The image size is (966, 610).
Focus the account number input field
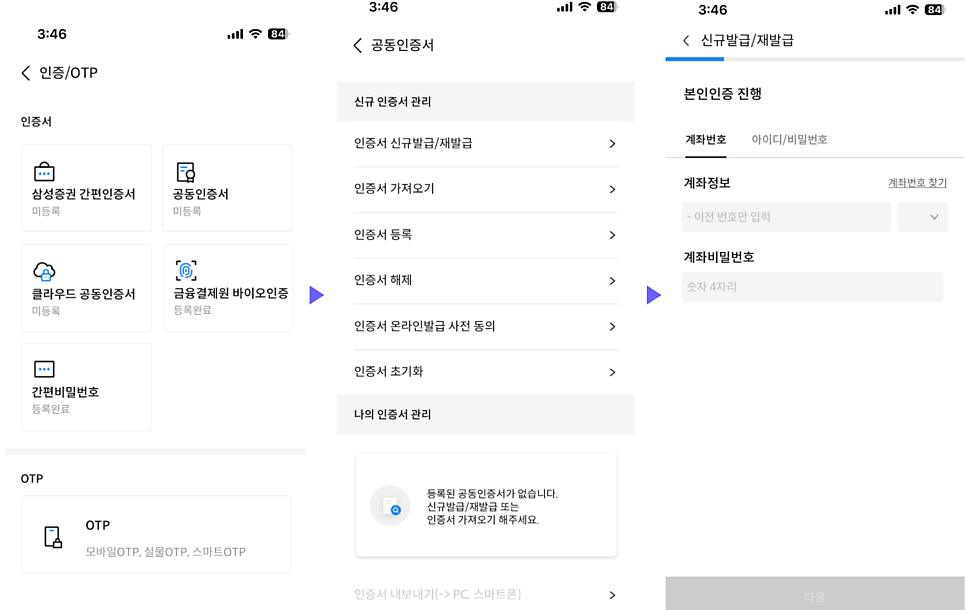coord(786,217)
